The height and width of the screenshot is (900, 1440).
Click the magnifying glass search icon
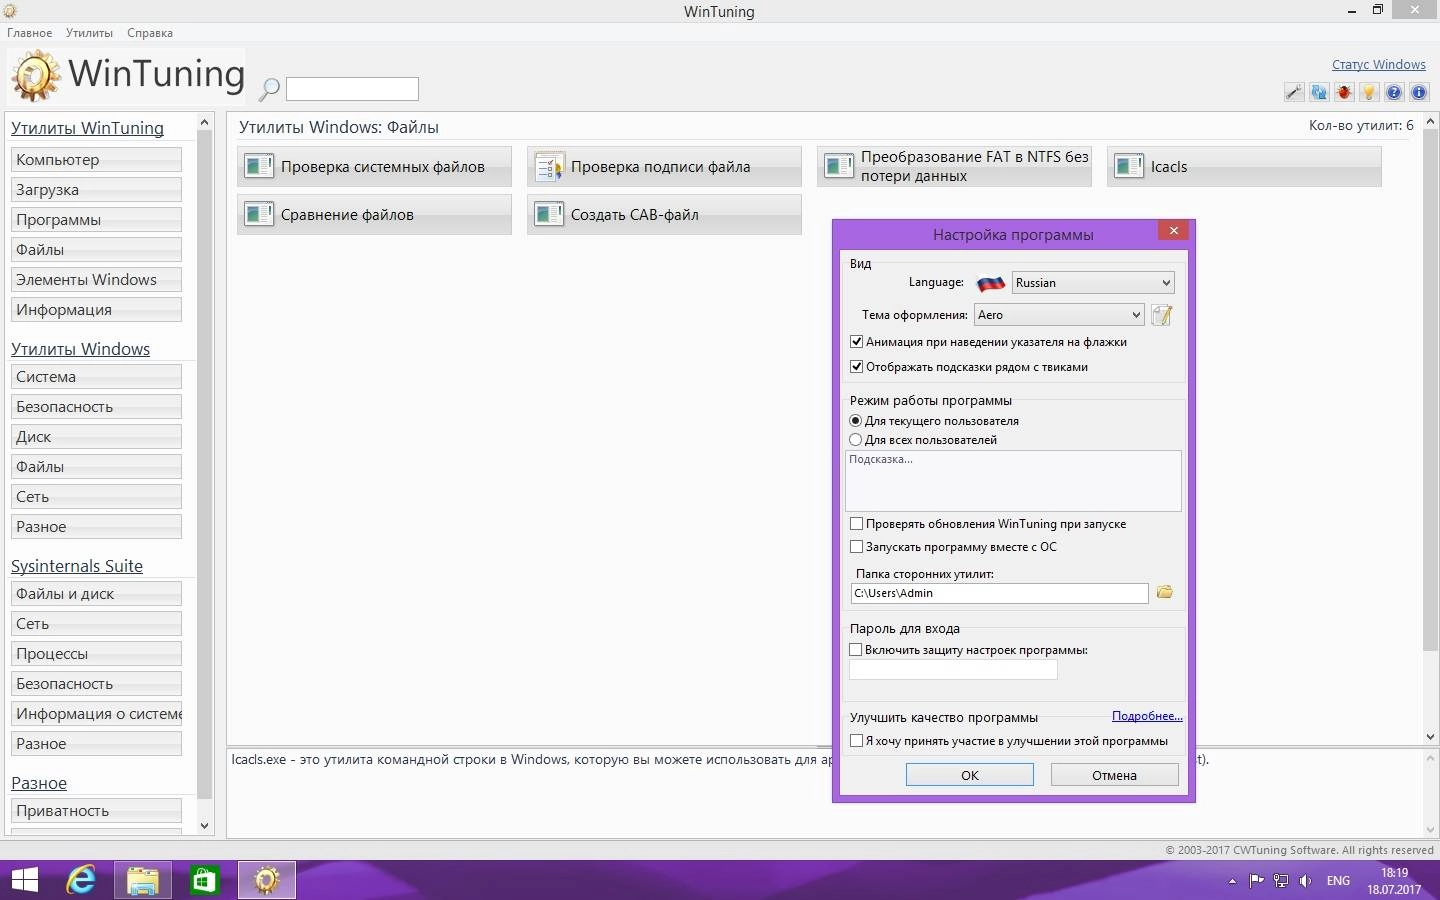(269, 89)
